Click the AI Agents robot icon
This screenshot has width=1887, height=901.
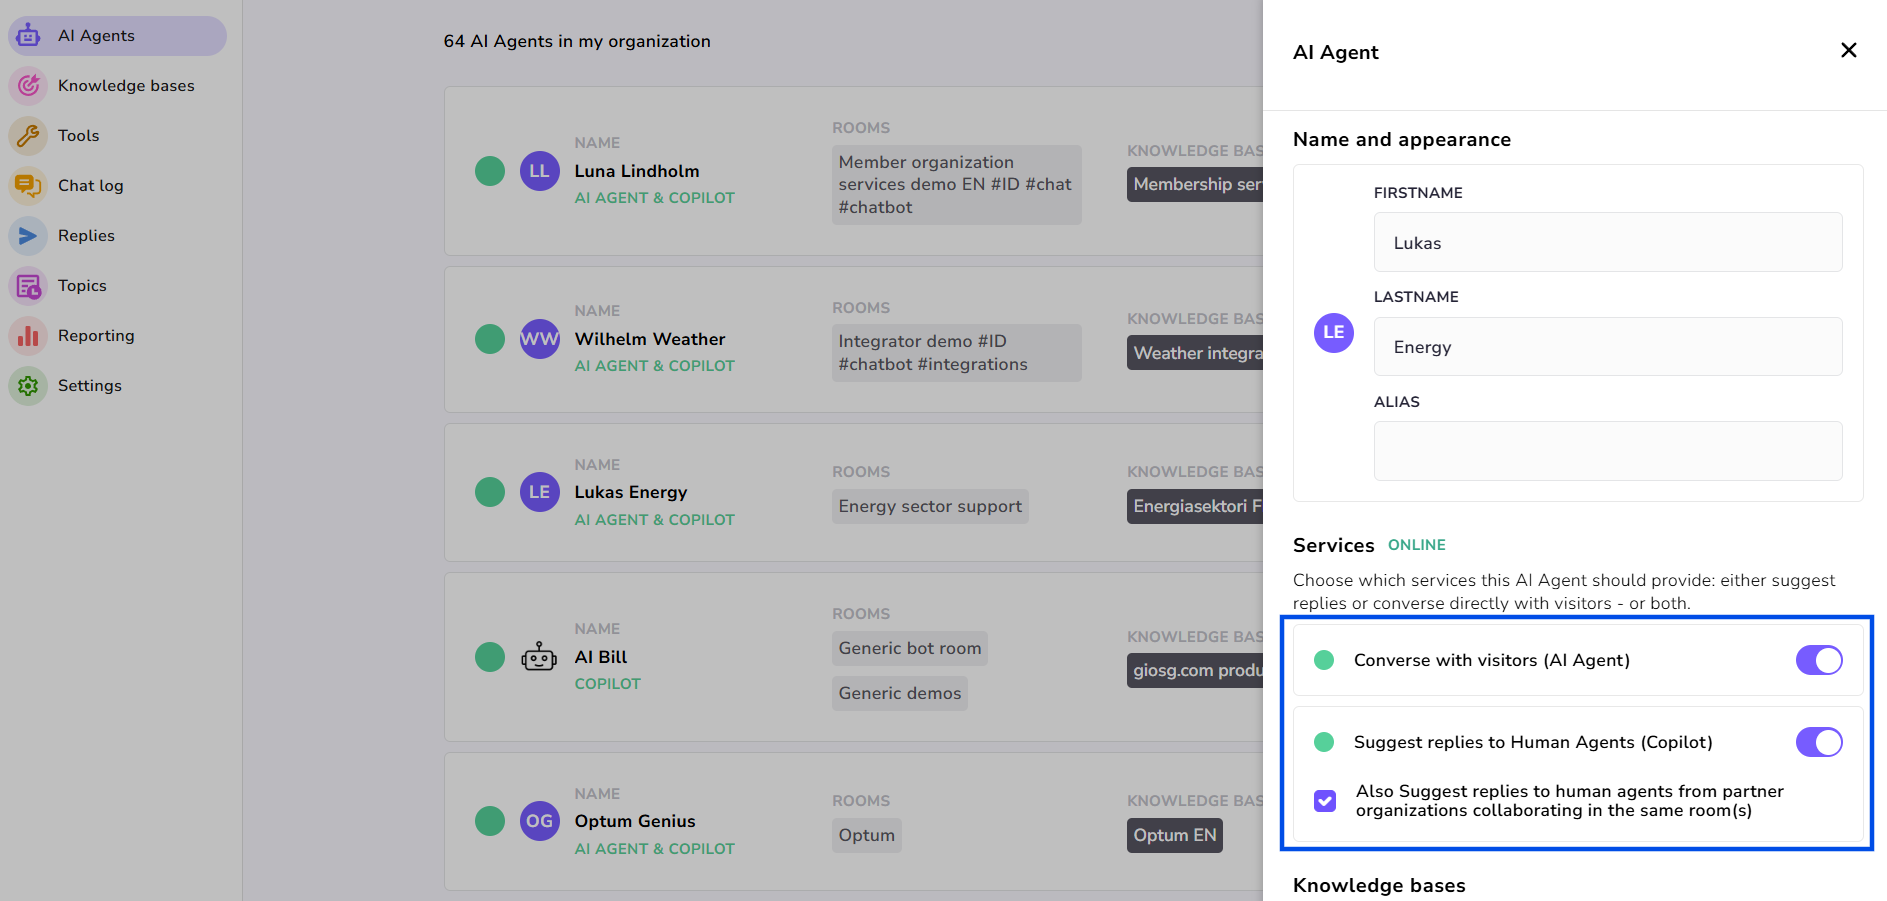point(28,36)
